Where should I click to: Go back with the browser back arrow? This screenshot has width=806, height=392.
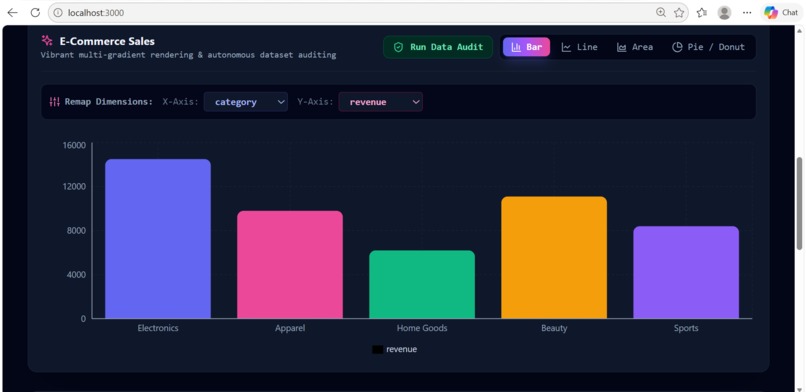coord(12,13)
